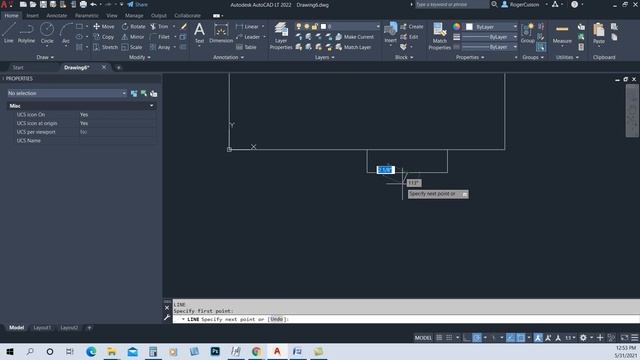Screen dimensions: 640x360
Task: Expand the Draw panel
Action: click(x=45, y=57)
